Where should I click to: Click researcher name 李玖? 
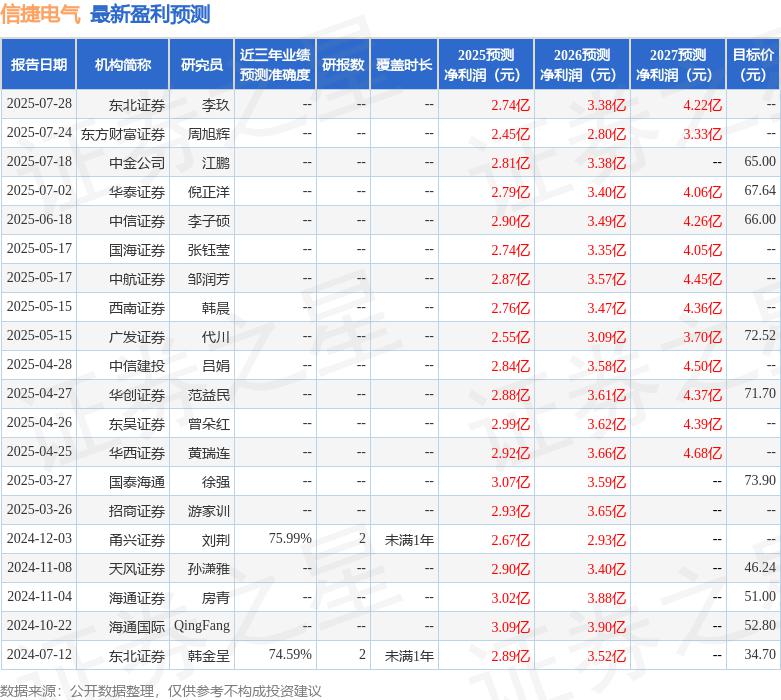coord(216,105)
